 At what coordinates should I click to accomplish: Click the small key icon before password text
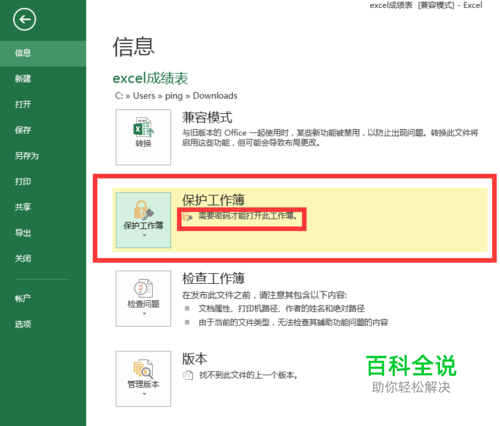pyautogui.click(x=188, y=217)
